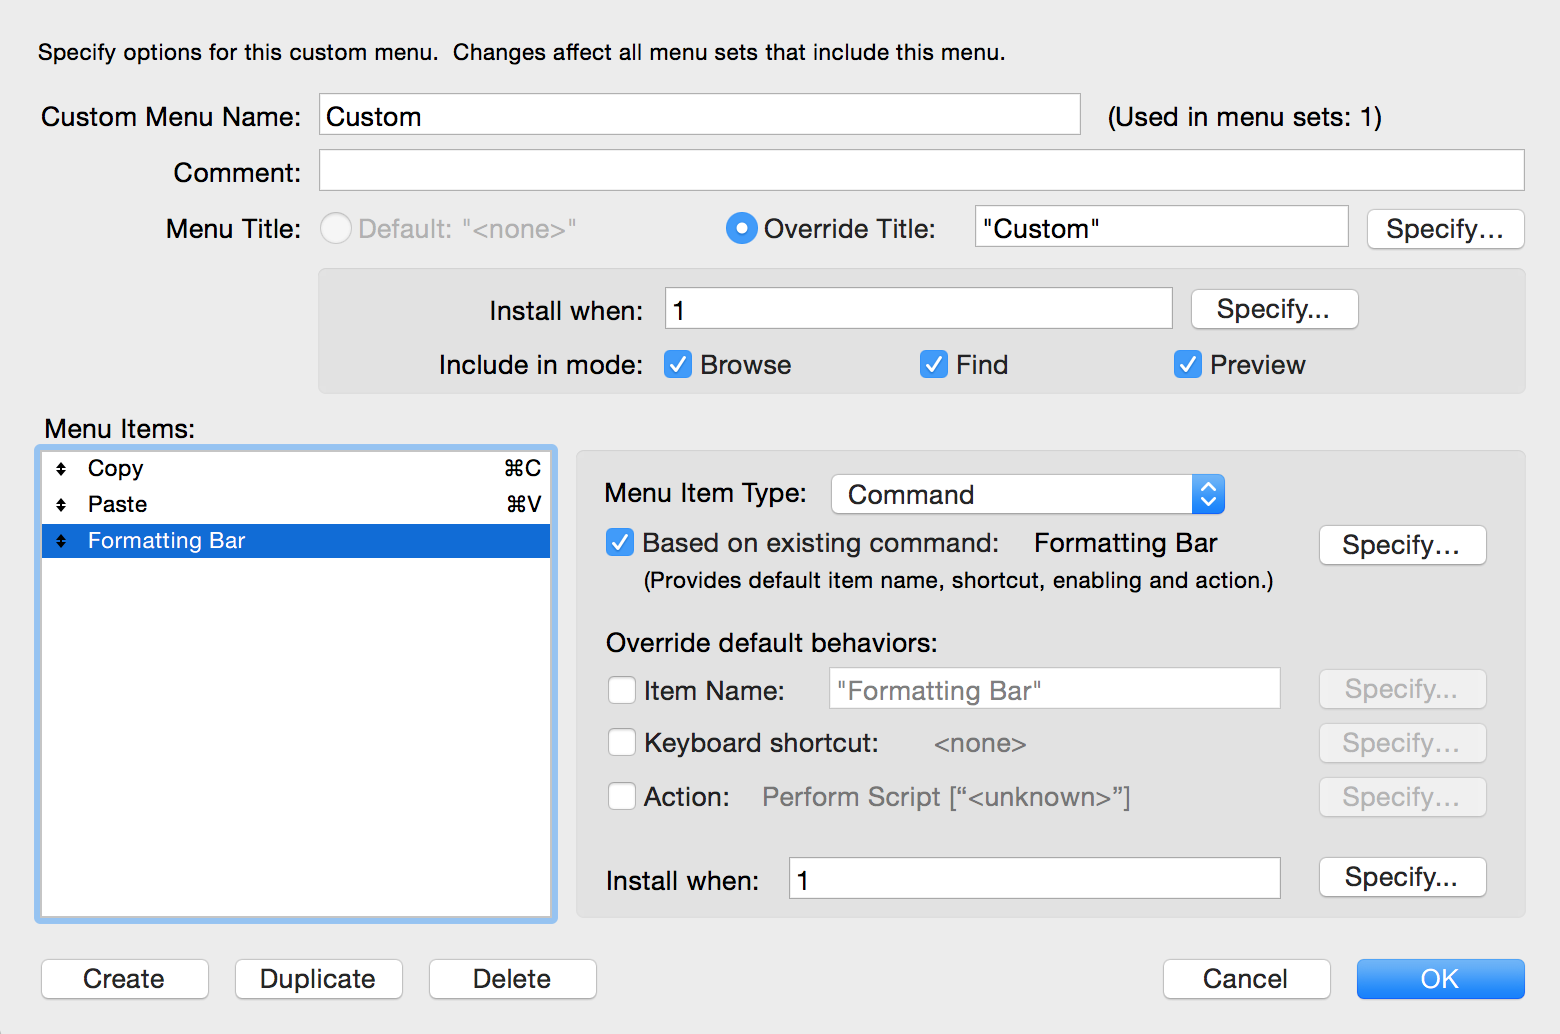This screenshot has height=1034, width=1560.
Task: Click the Create button
Action: [125, 979]
